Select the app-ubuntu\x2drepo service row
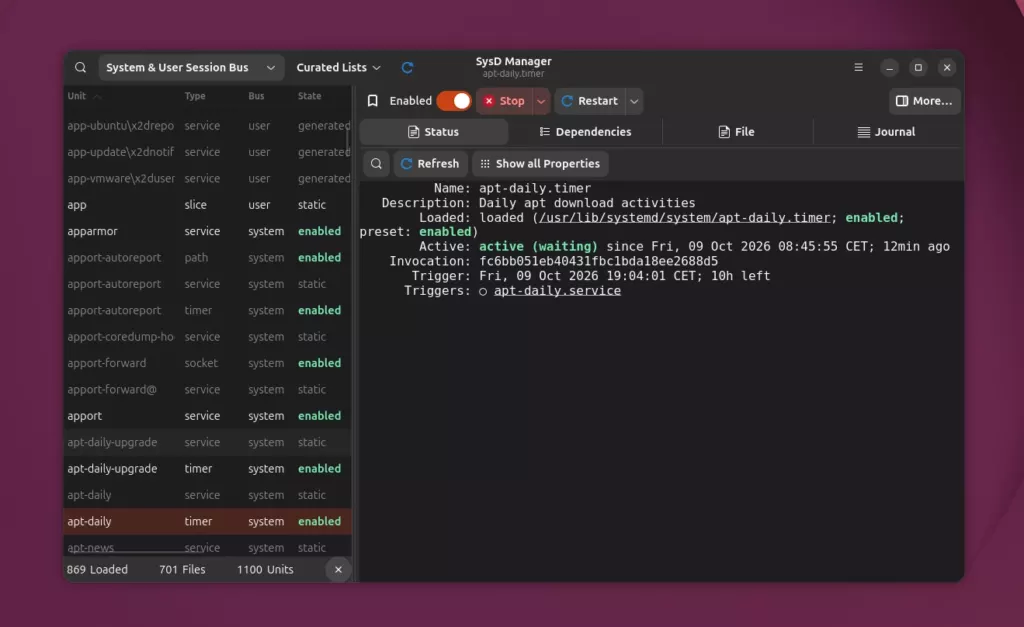This screenshot has width=1024, height=627. point(208,125)
